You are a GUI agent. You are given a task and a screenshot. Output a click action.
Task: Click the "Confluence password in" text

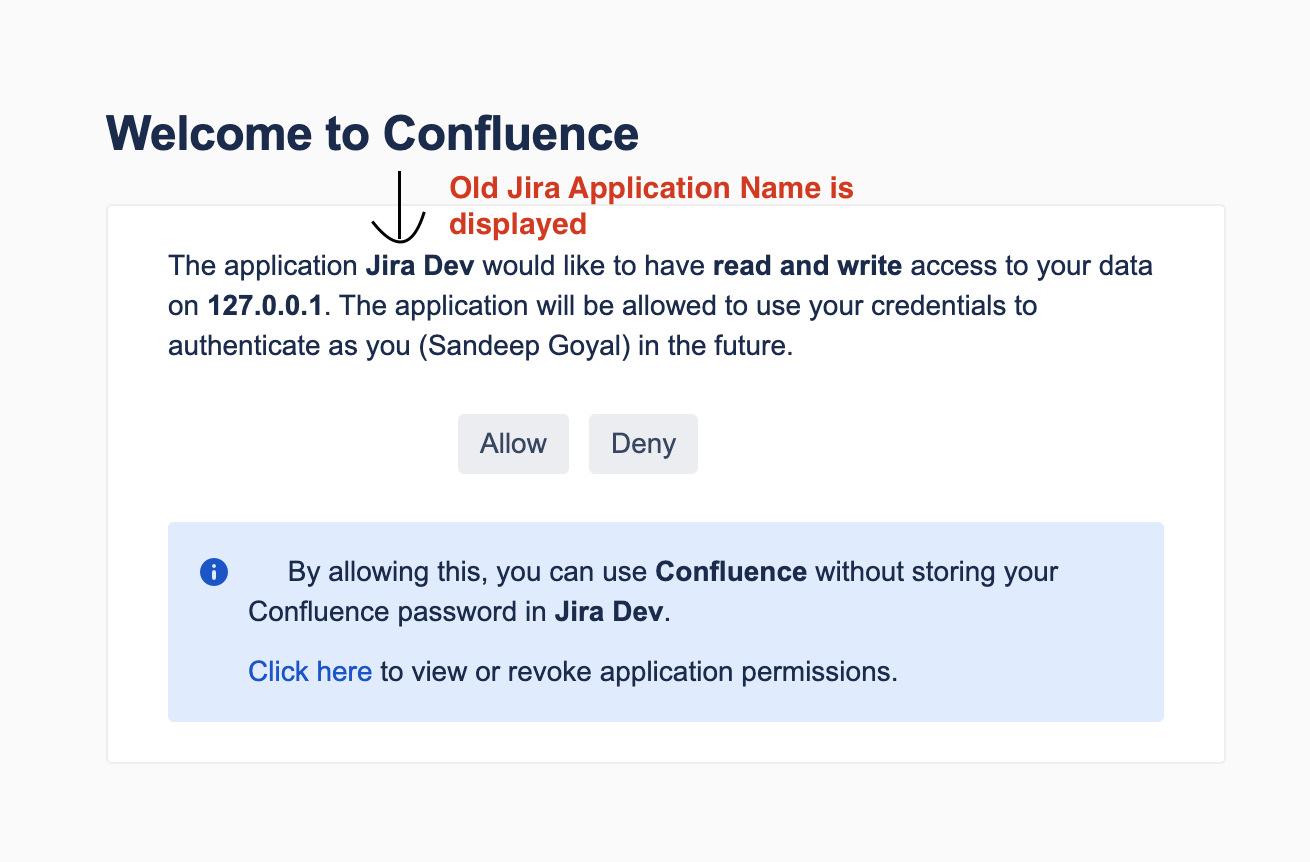(x=397, y=611)
